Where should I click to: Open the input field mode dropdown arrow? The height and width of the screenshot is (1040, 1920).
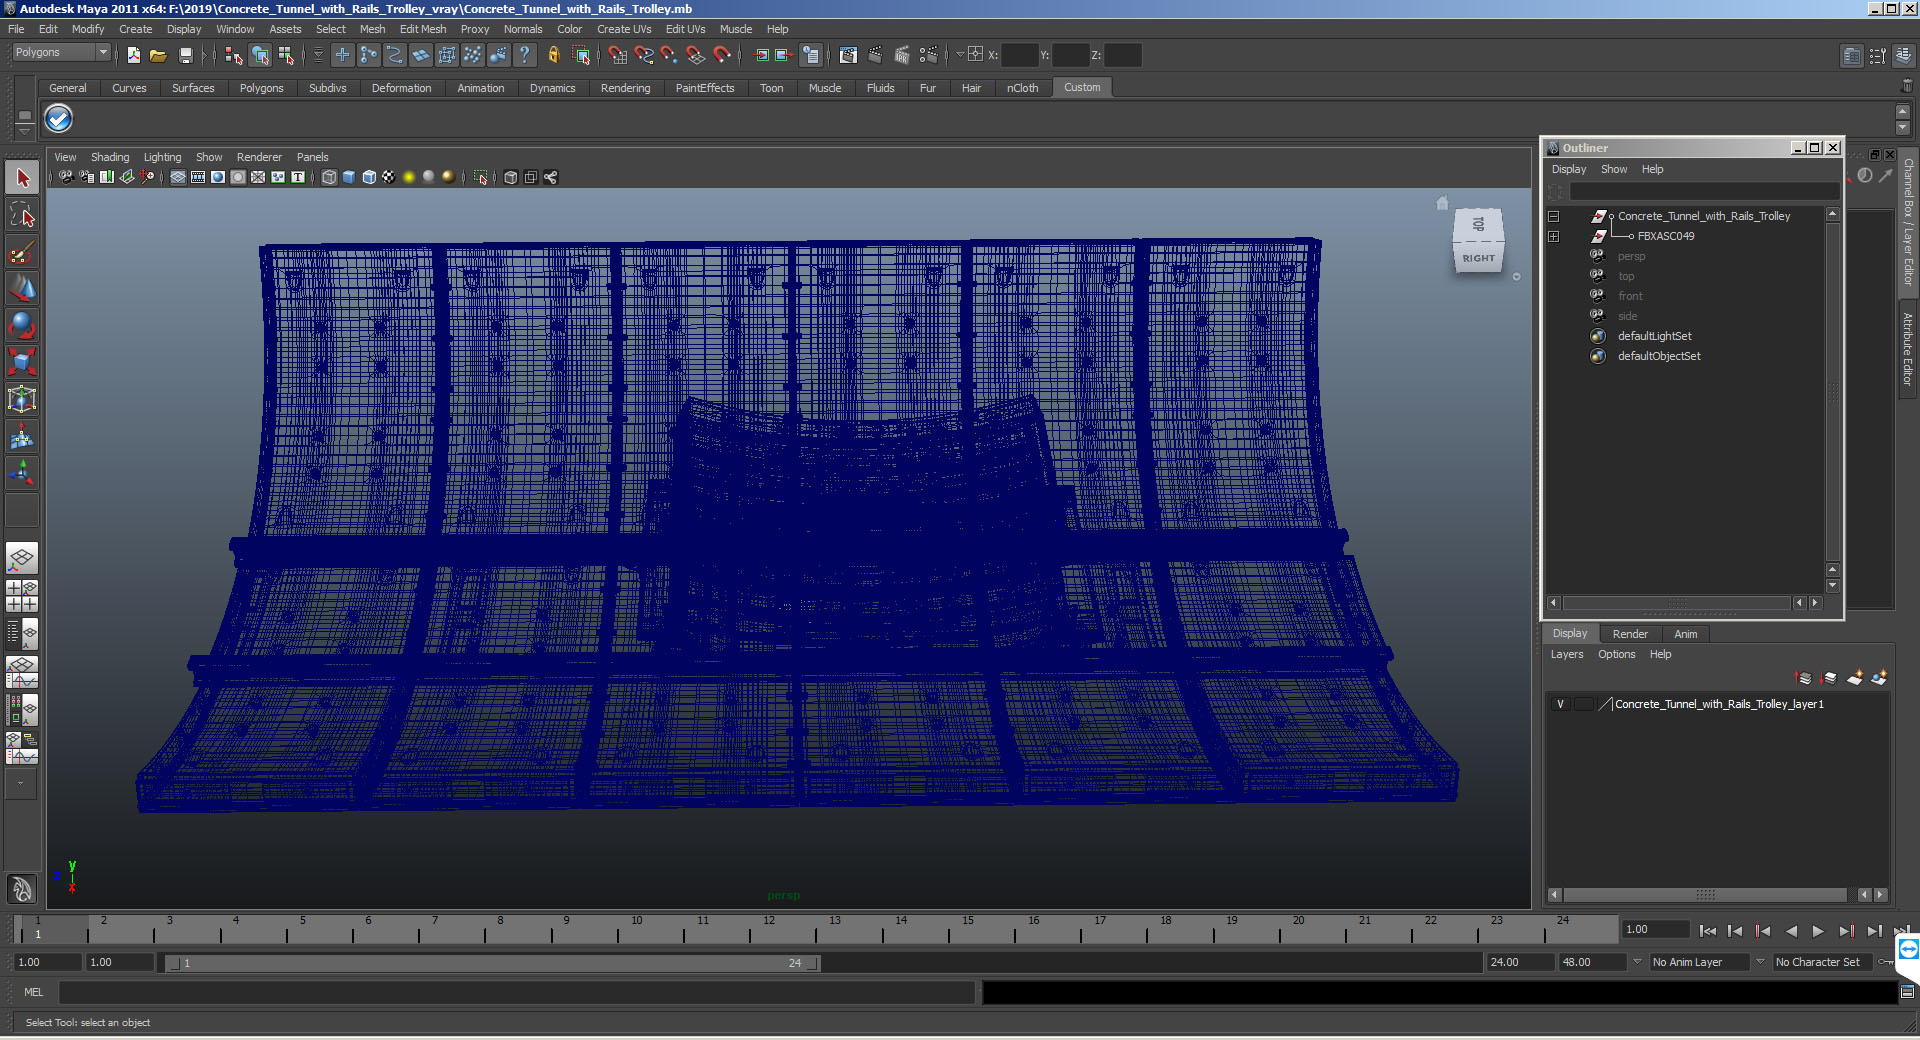pos(960,54)
